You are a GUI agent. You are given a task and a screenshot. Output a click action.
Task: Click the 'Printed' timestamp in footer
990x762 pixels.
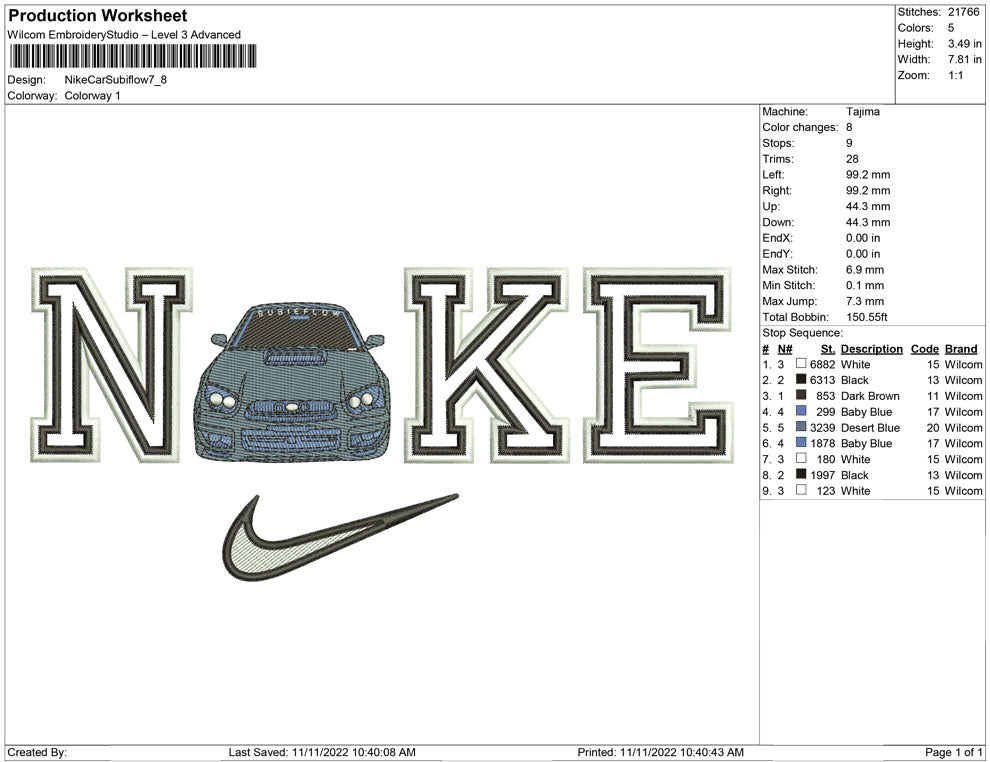tap(660, 752)
